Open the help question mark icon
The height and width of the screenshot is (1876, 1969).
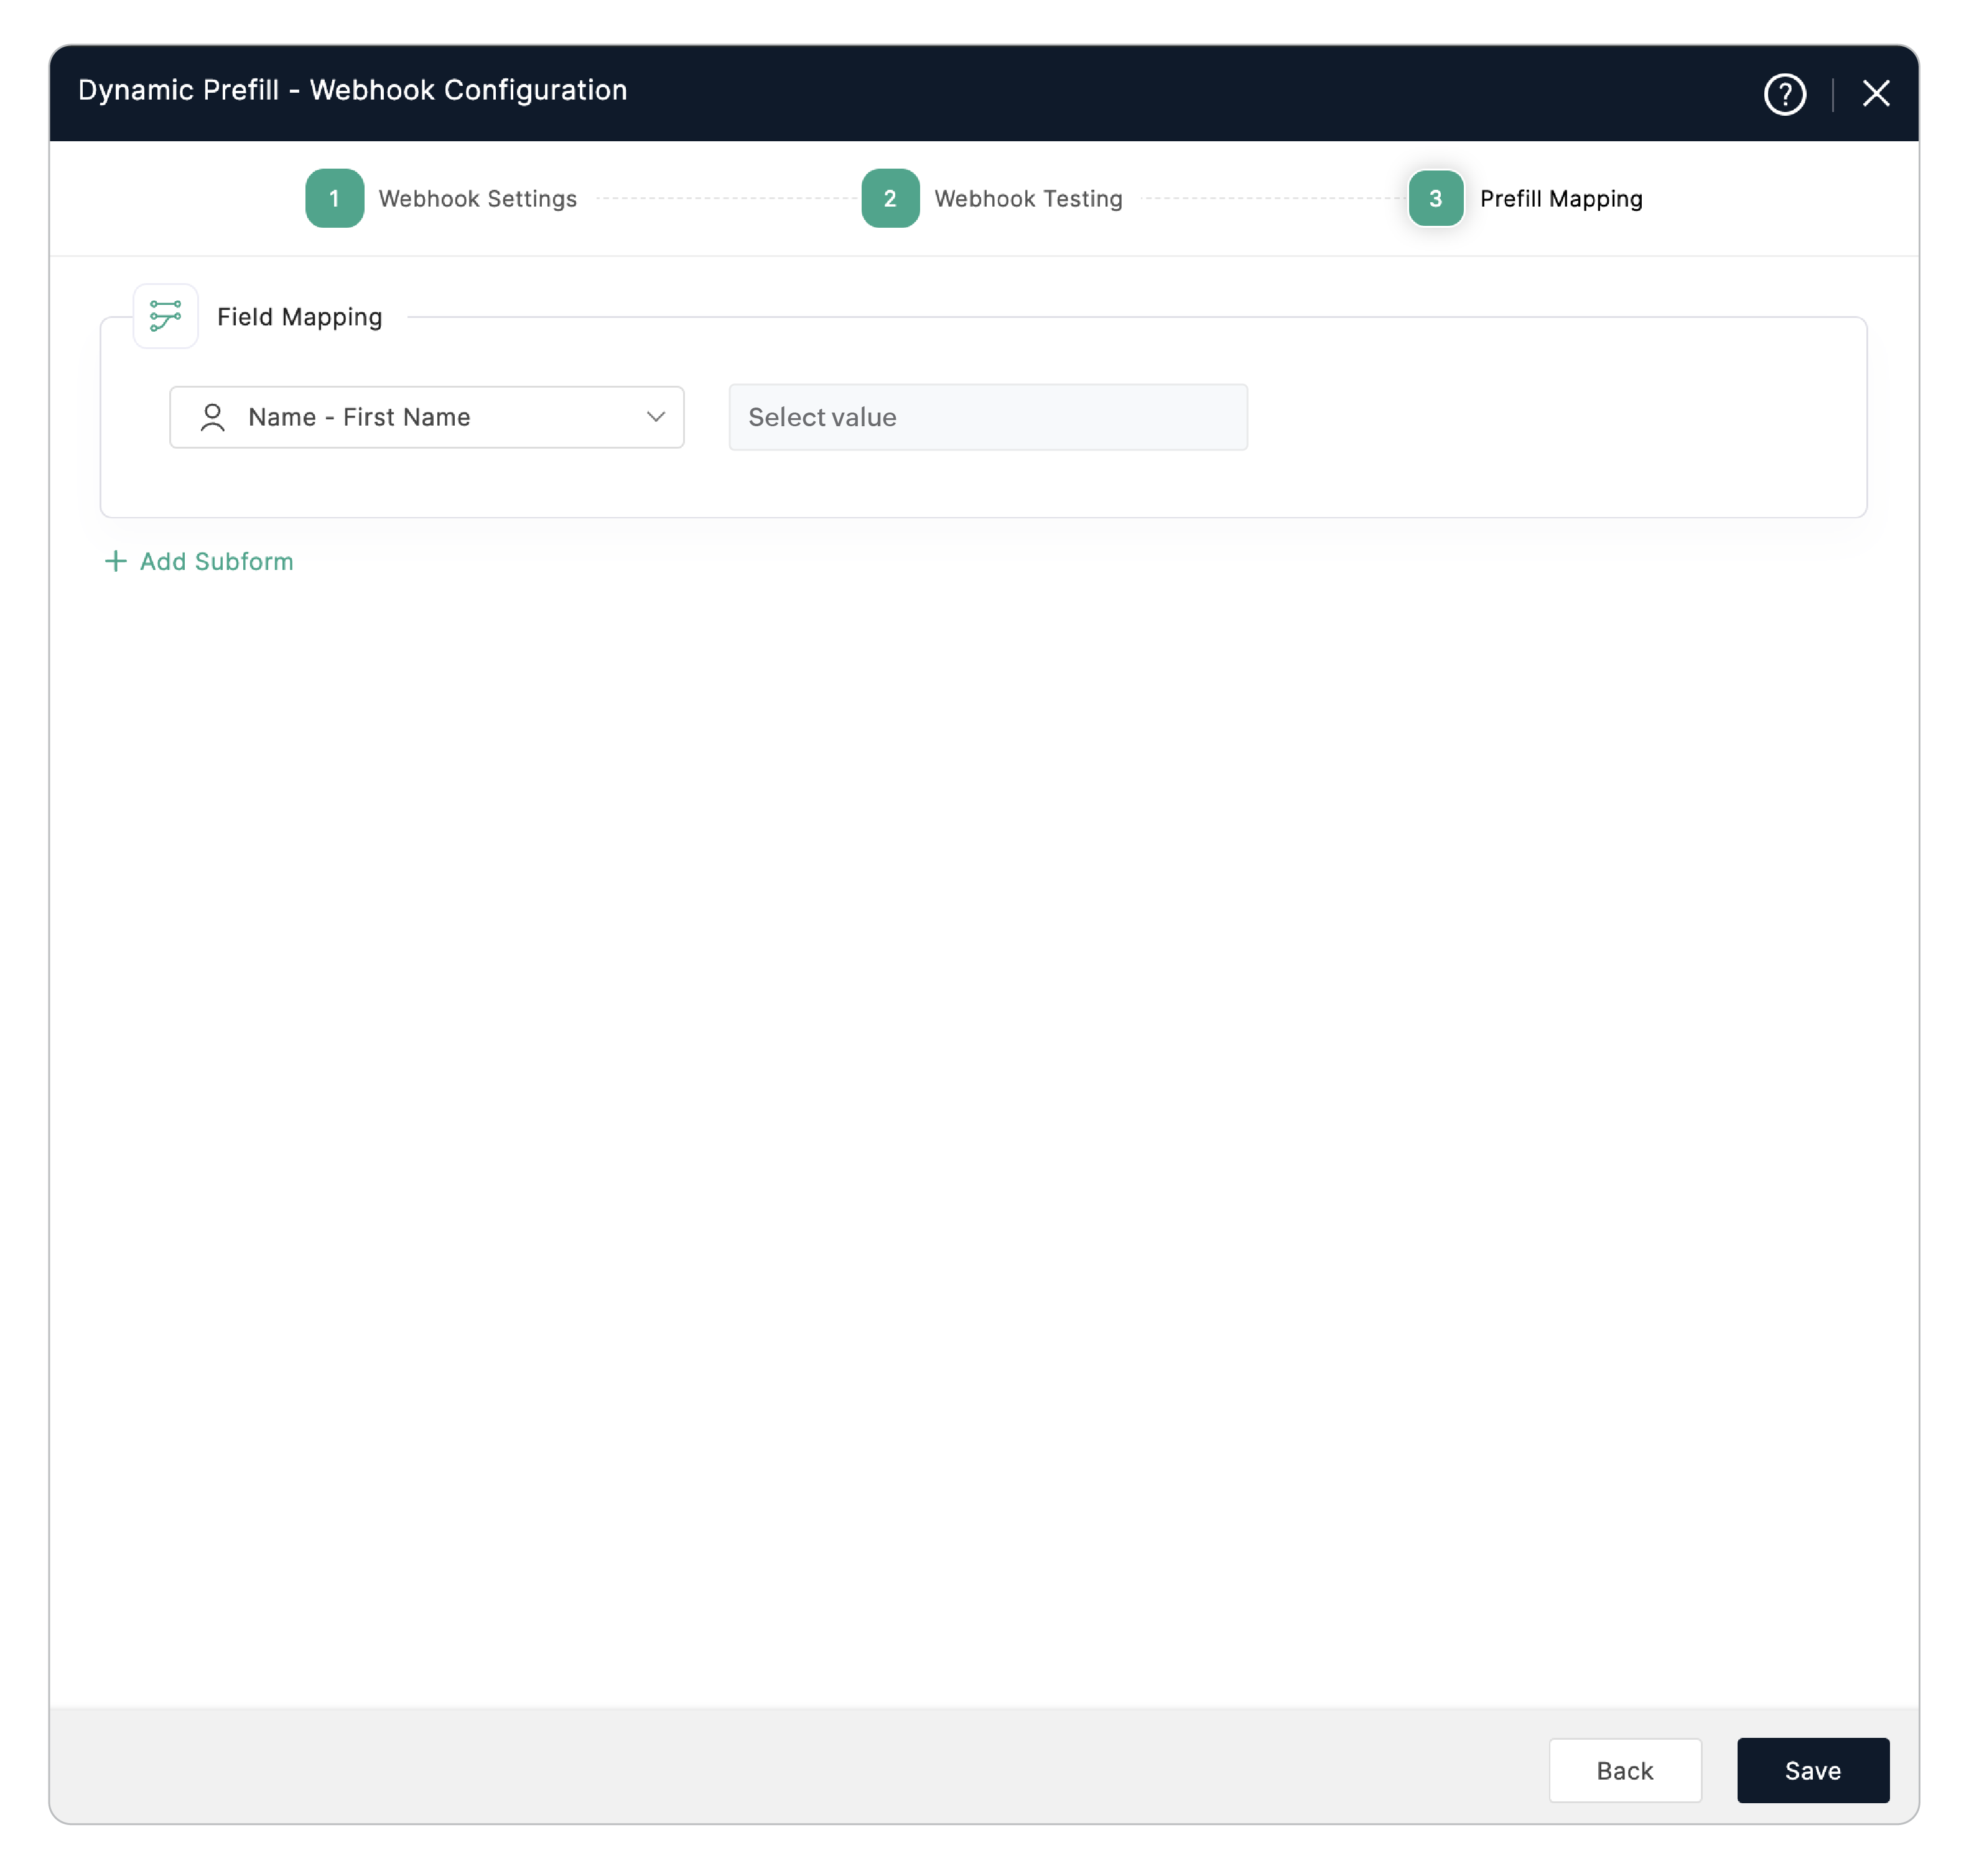(x=1784, y=94)
